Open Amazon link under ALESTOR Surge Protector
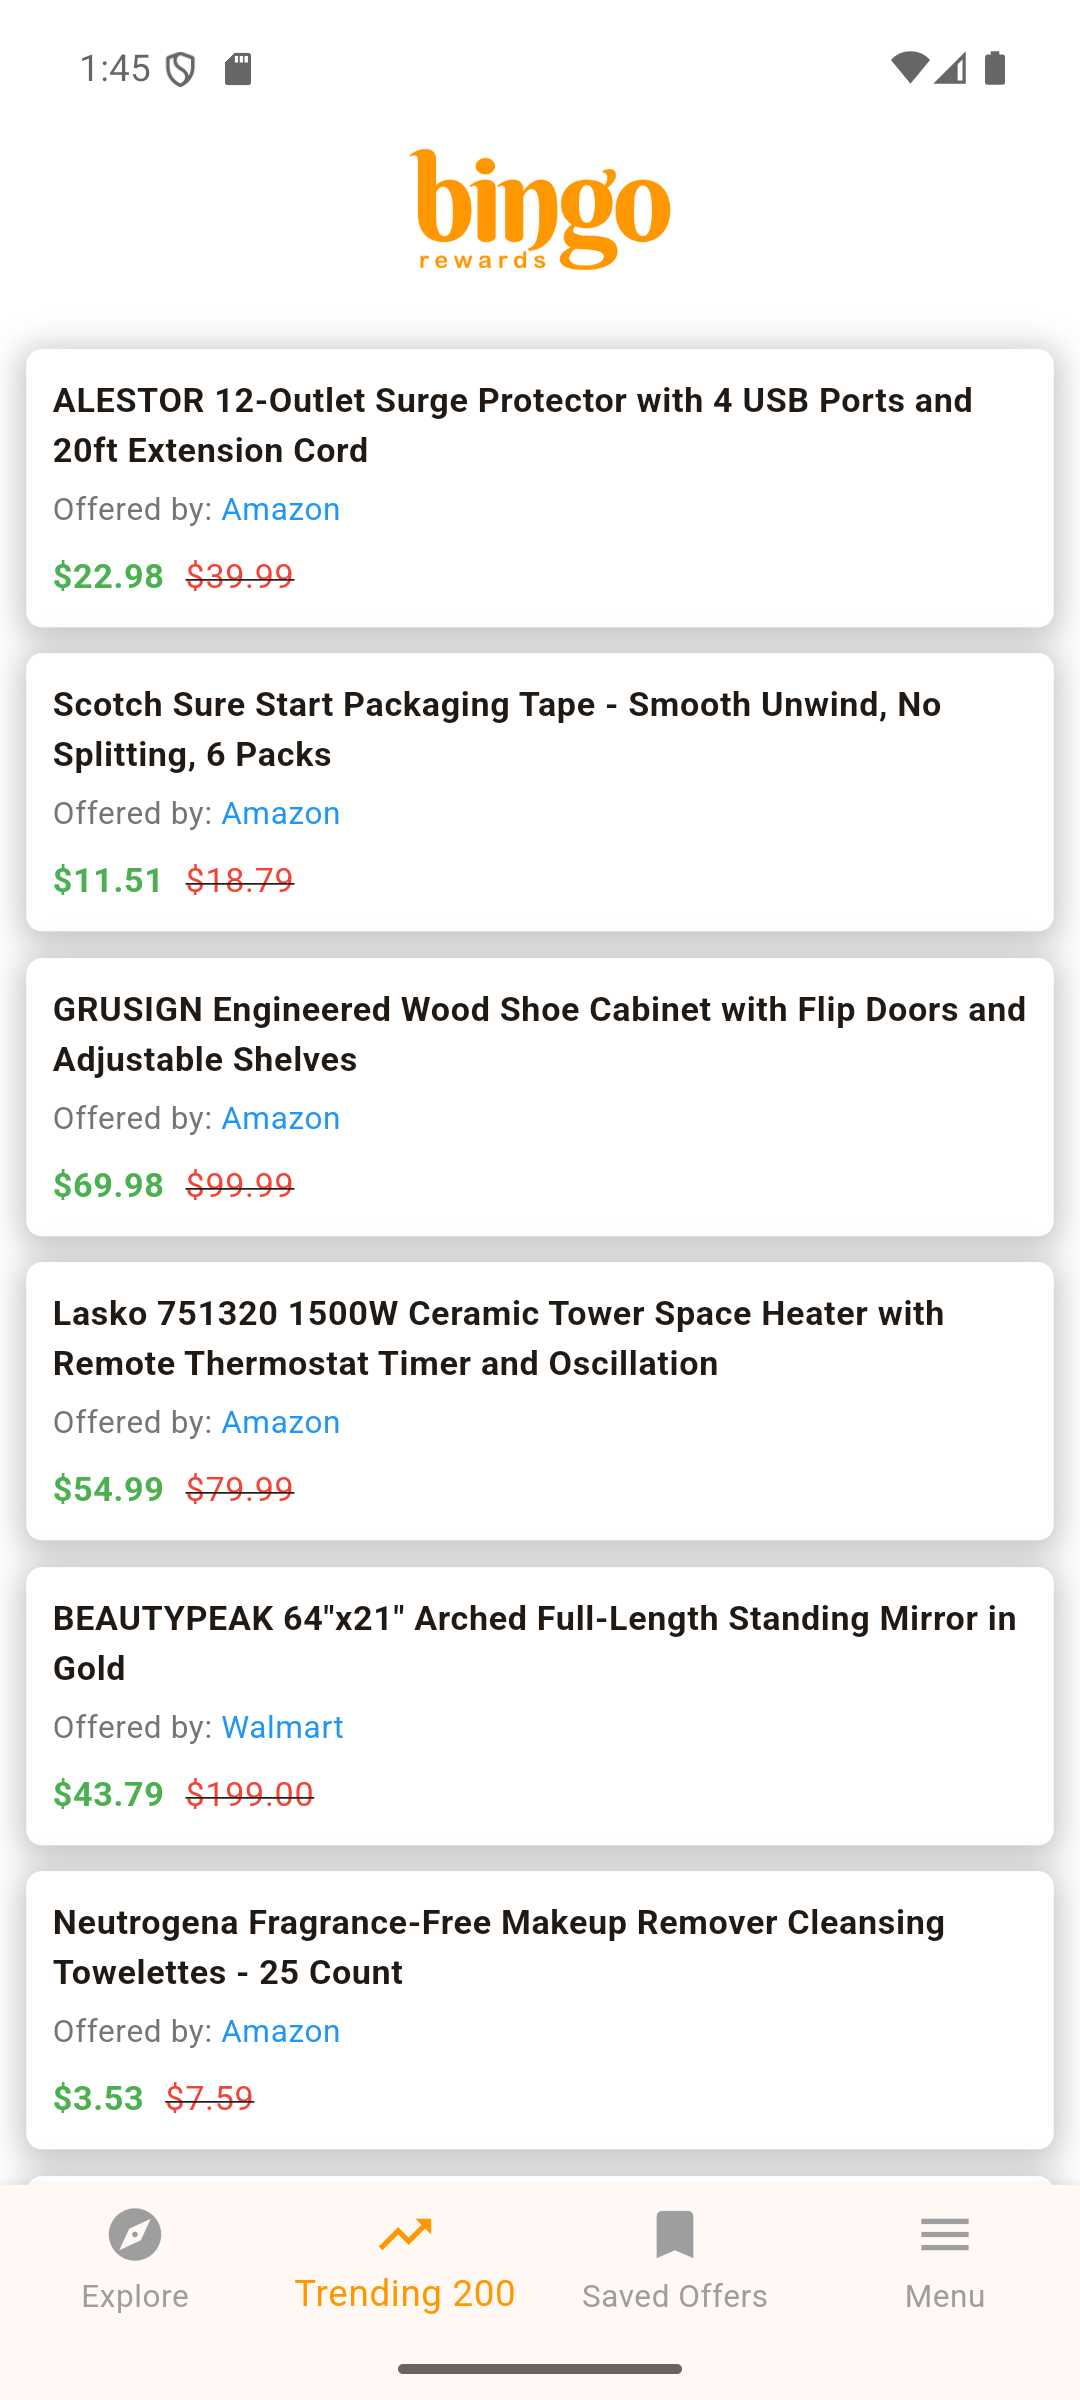The width and height of the screenshot is (1080, 2400). (x=280, y=509)
